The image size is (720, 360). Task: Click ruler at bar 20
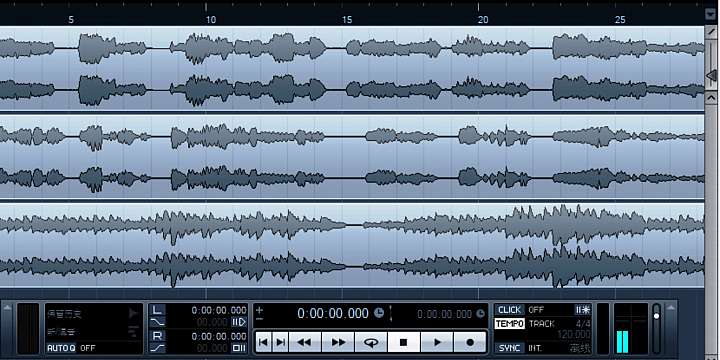point(483,20)
